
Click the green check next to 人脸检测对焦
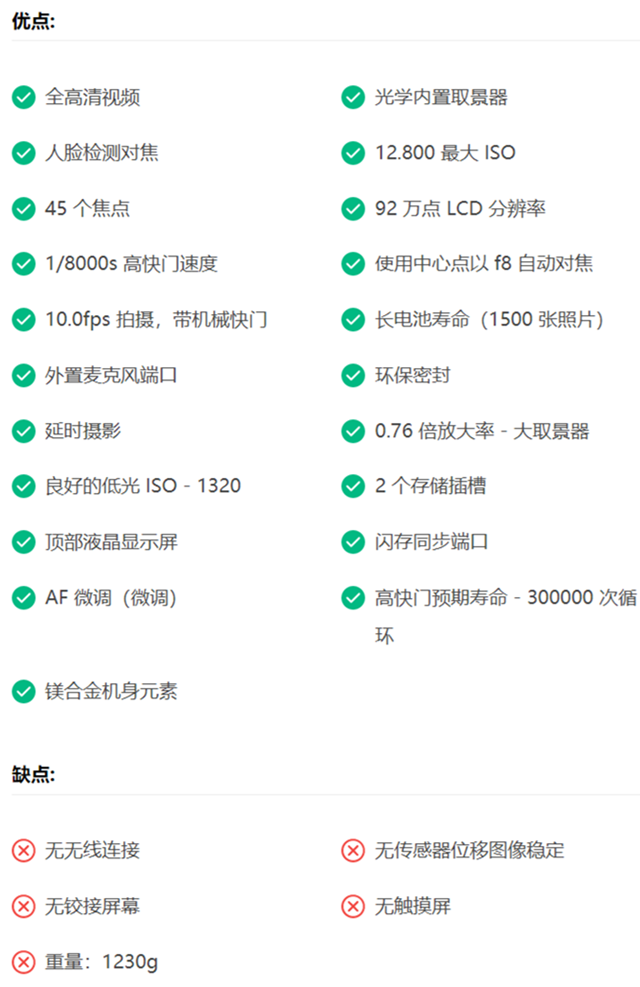23,153
